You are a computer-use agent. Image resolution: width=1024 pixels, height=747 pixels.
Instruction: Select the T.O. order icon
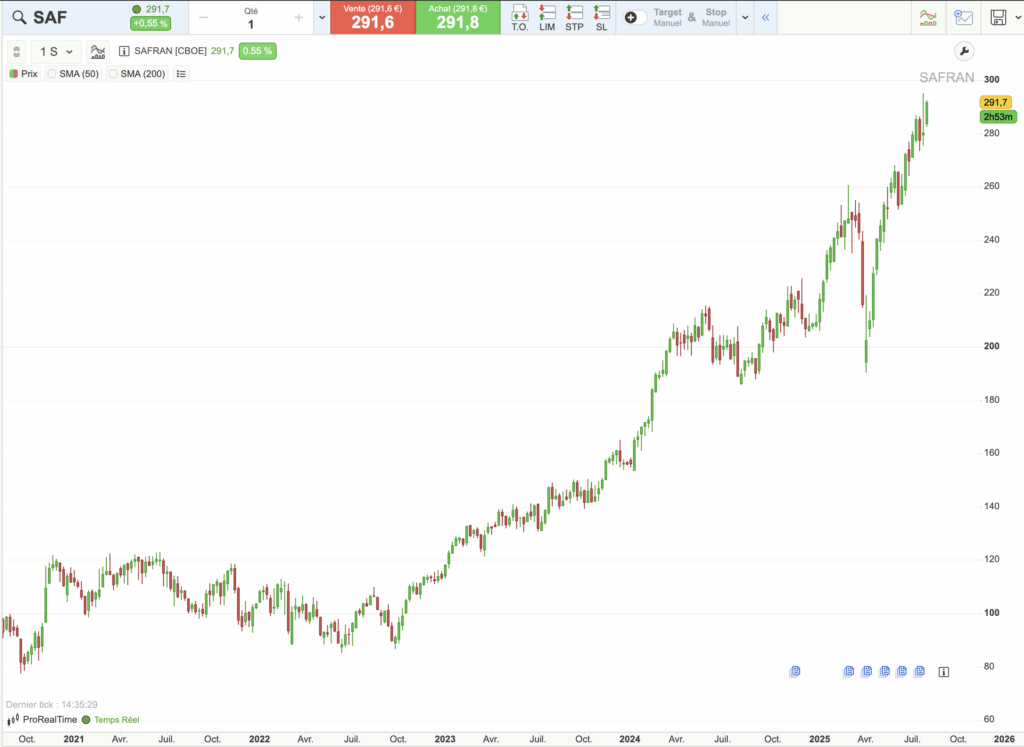point(520,17)
